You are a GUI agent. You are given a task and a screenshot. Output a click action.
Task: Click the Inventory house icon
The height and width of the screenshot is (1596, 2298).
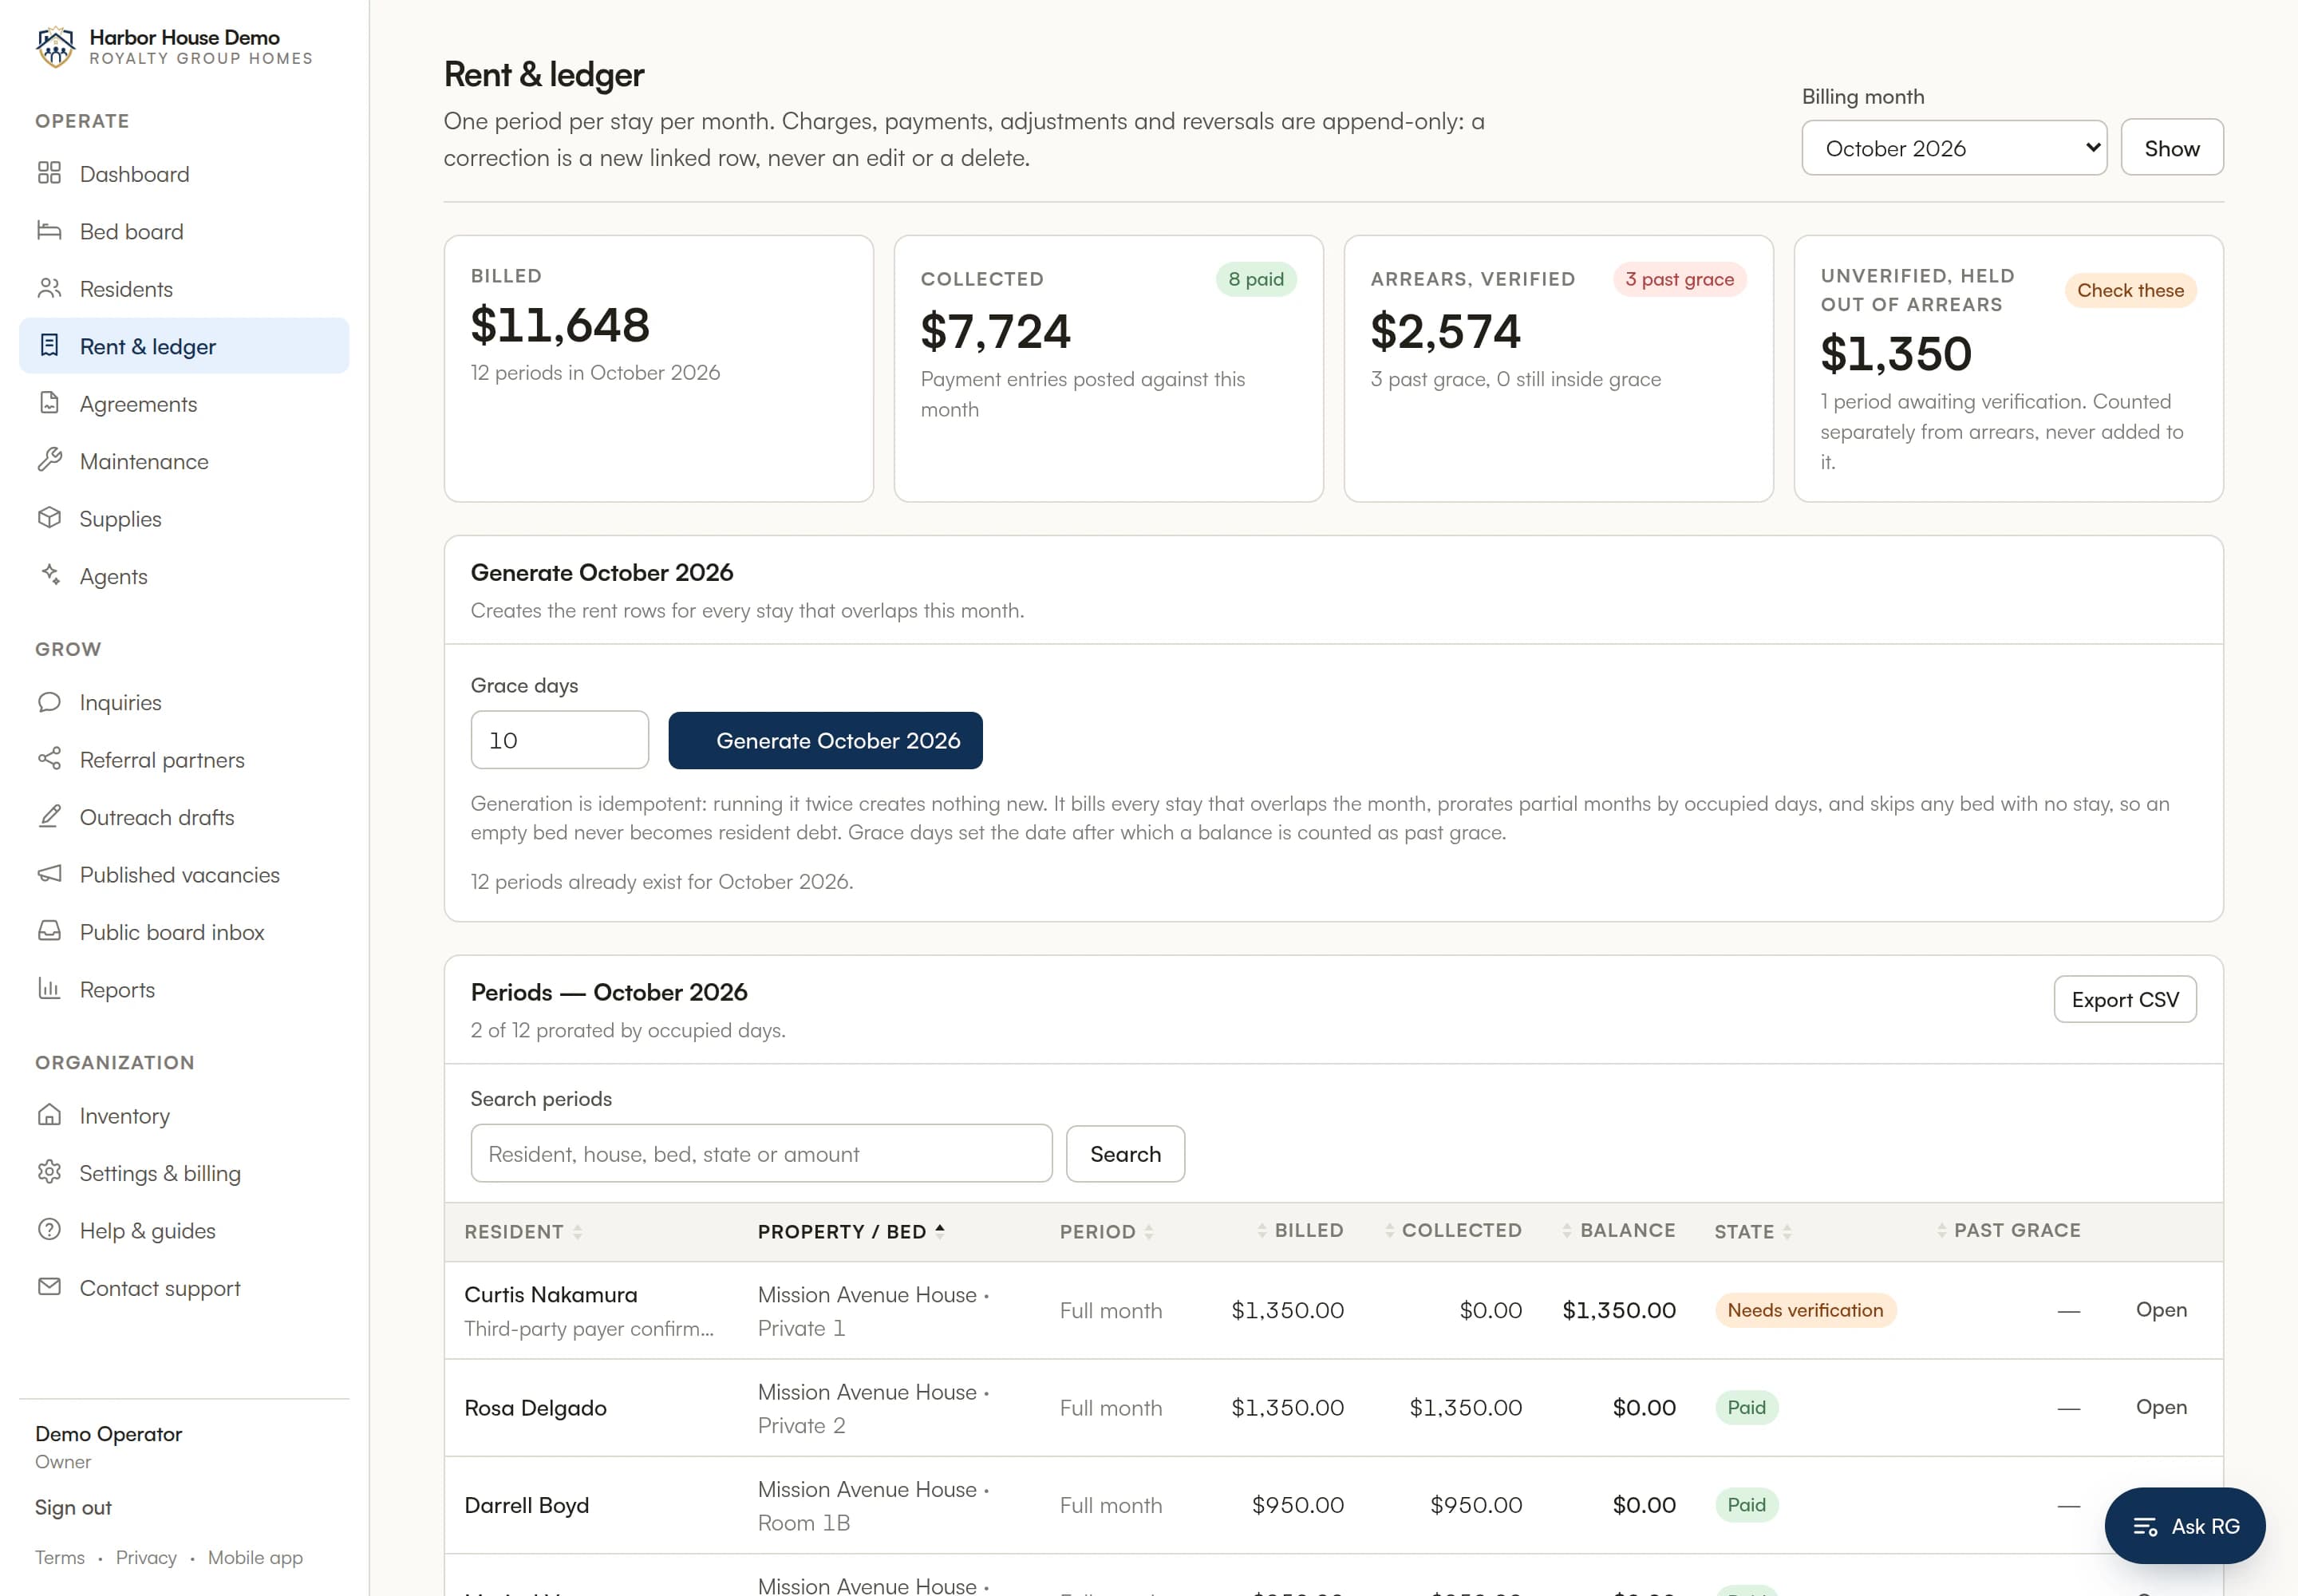click(x=49, y=1115)
